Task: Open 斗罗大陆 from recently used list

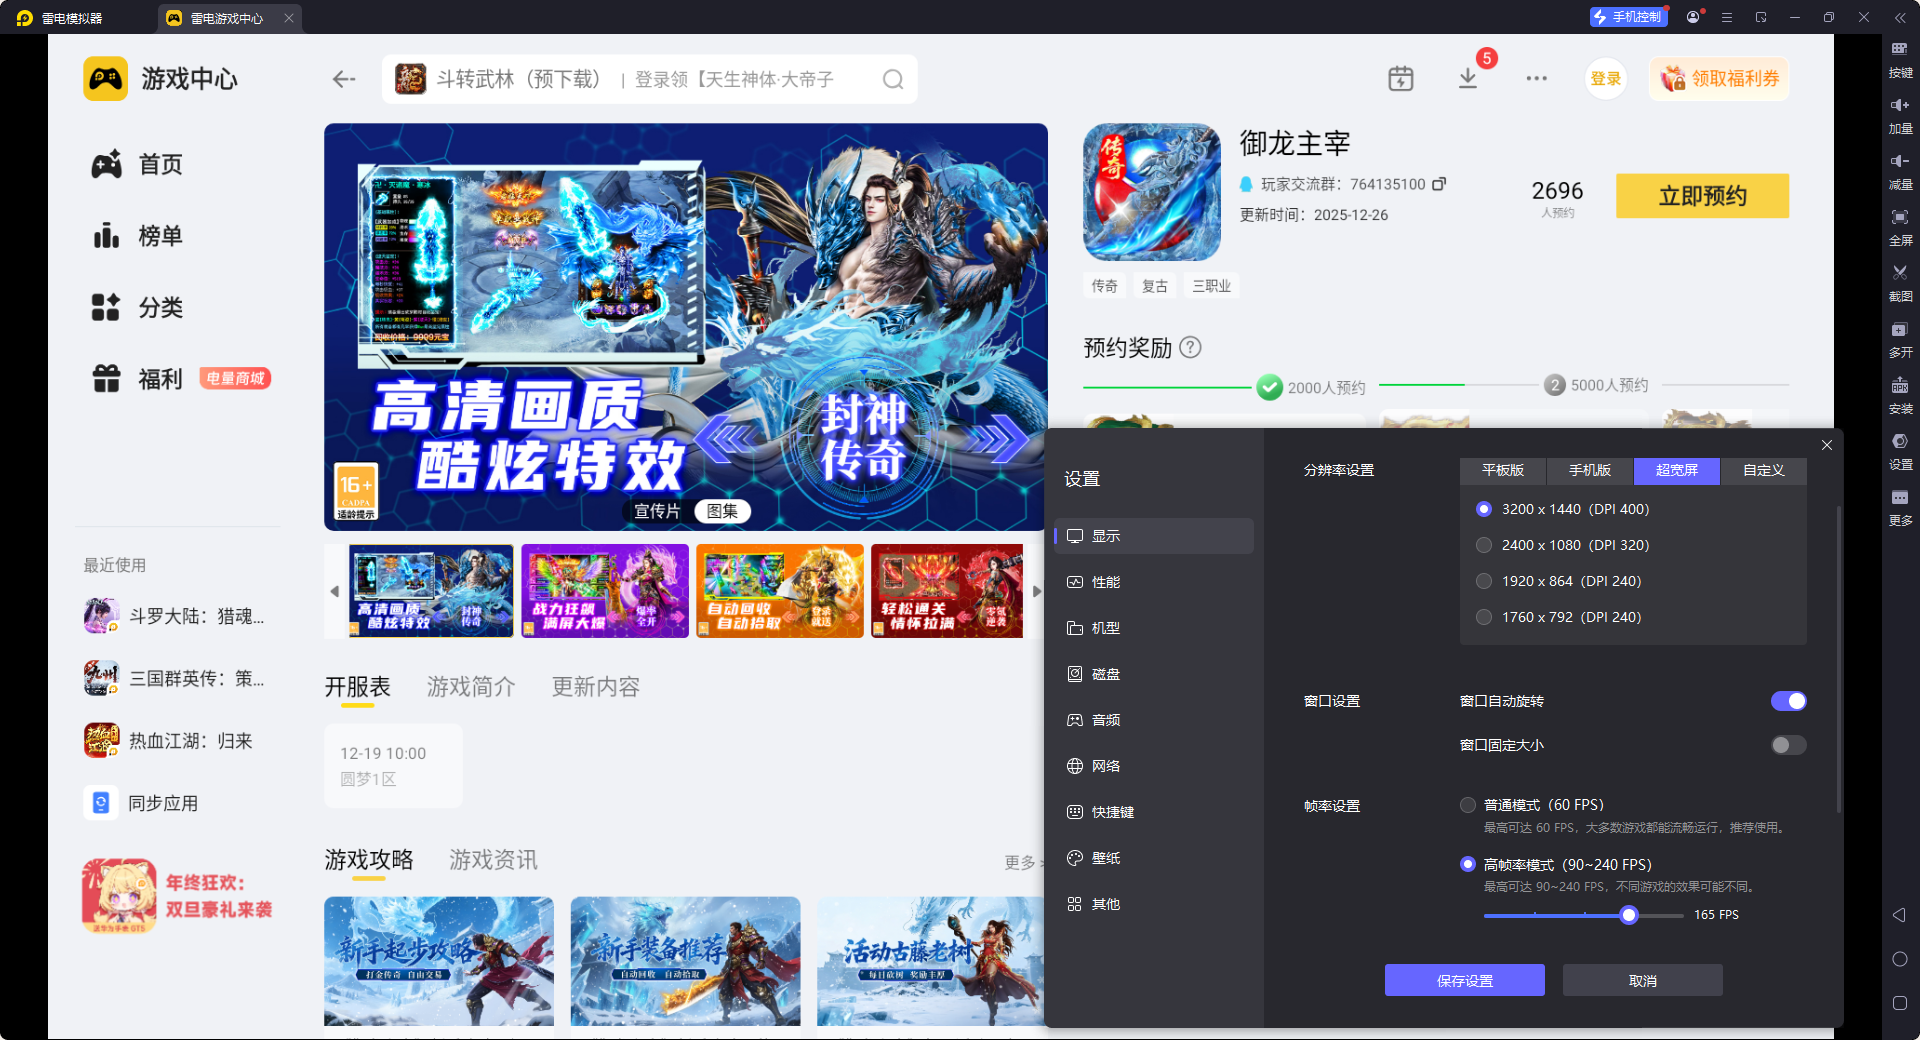Action: pos(175,616)
